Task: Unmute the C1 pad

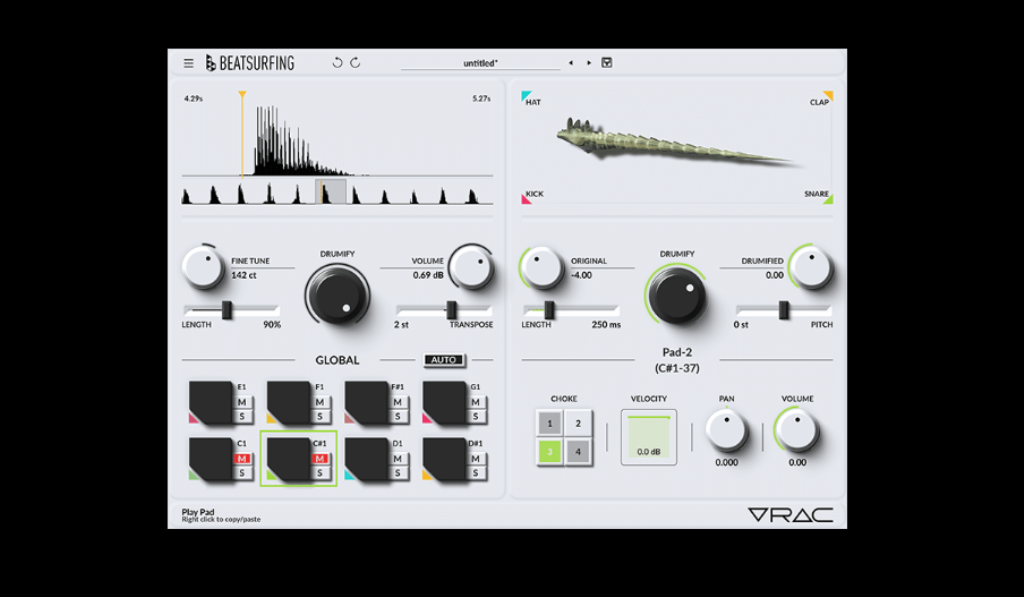Action: coord(242,459)
